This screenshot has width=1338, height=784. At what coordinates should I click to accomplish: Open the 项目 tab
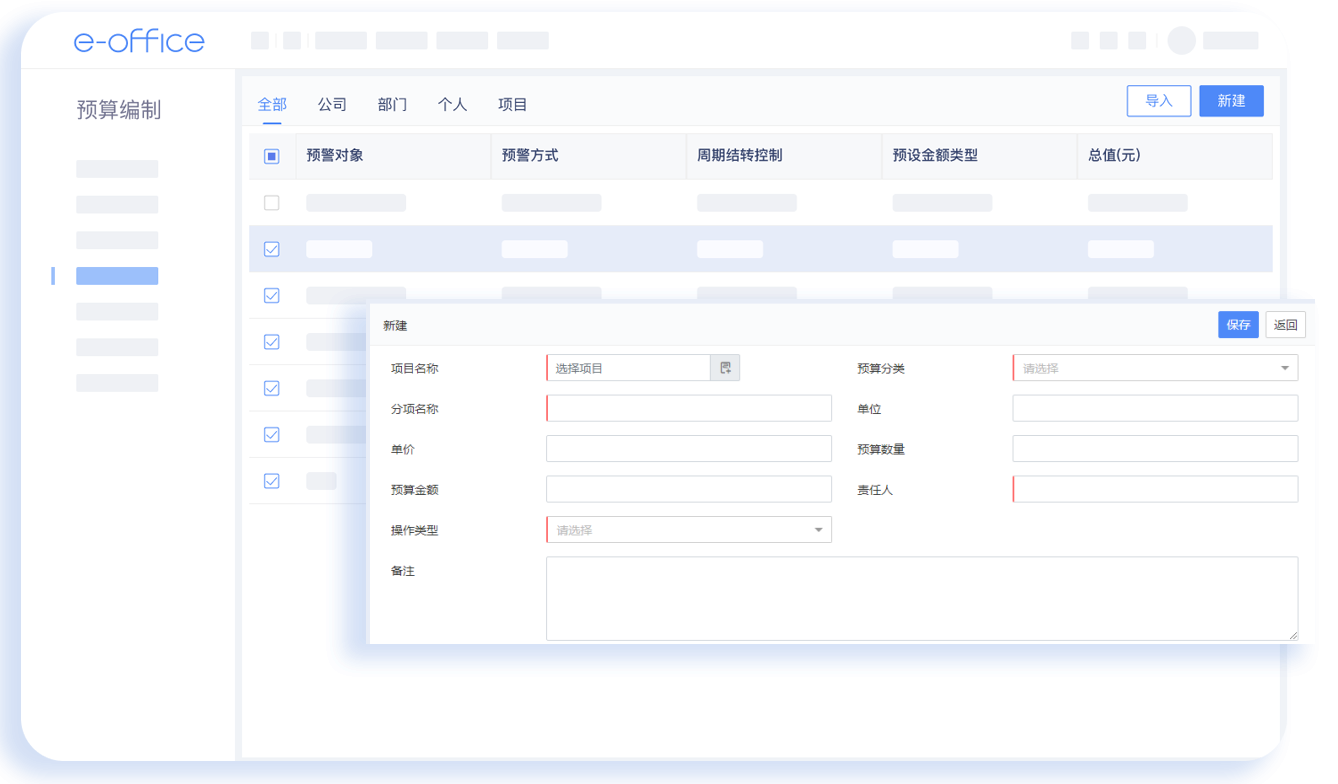pos(512,104)
